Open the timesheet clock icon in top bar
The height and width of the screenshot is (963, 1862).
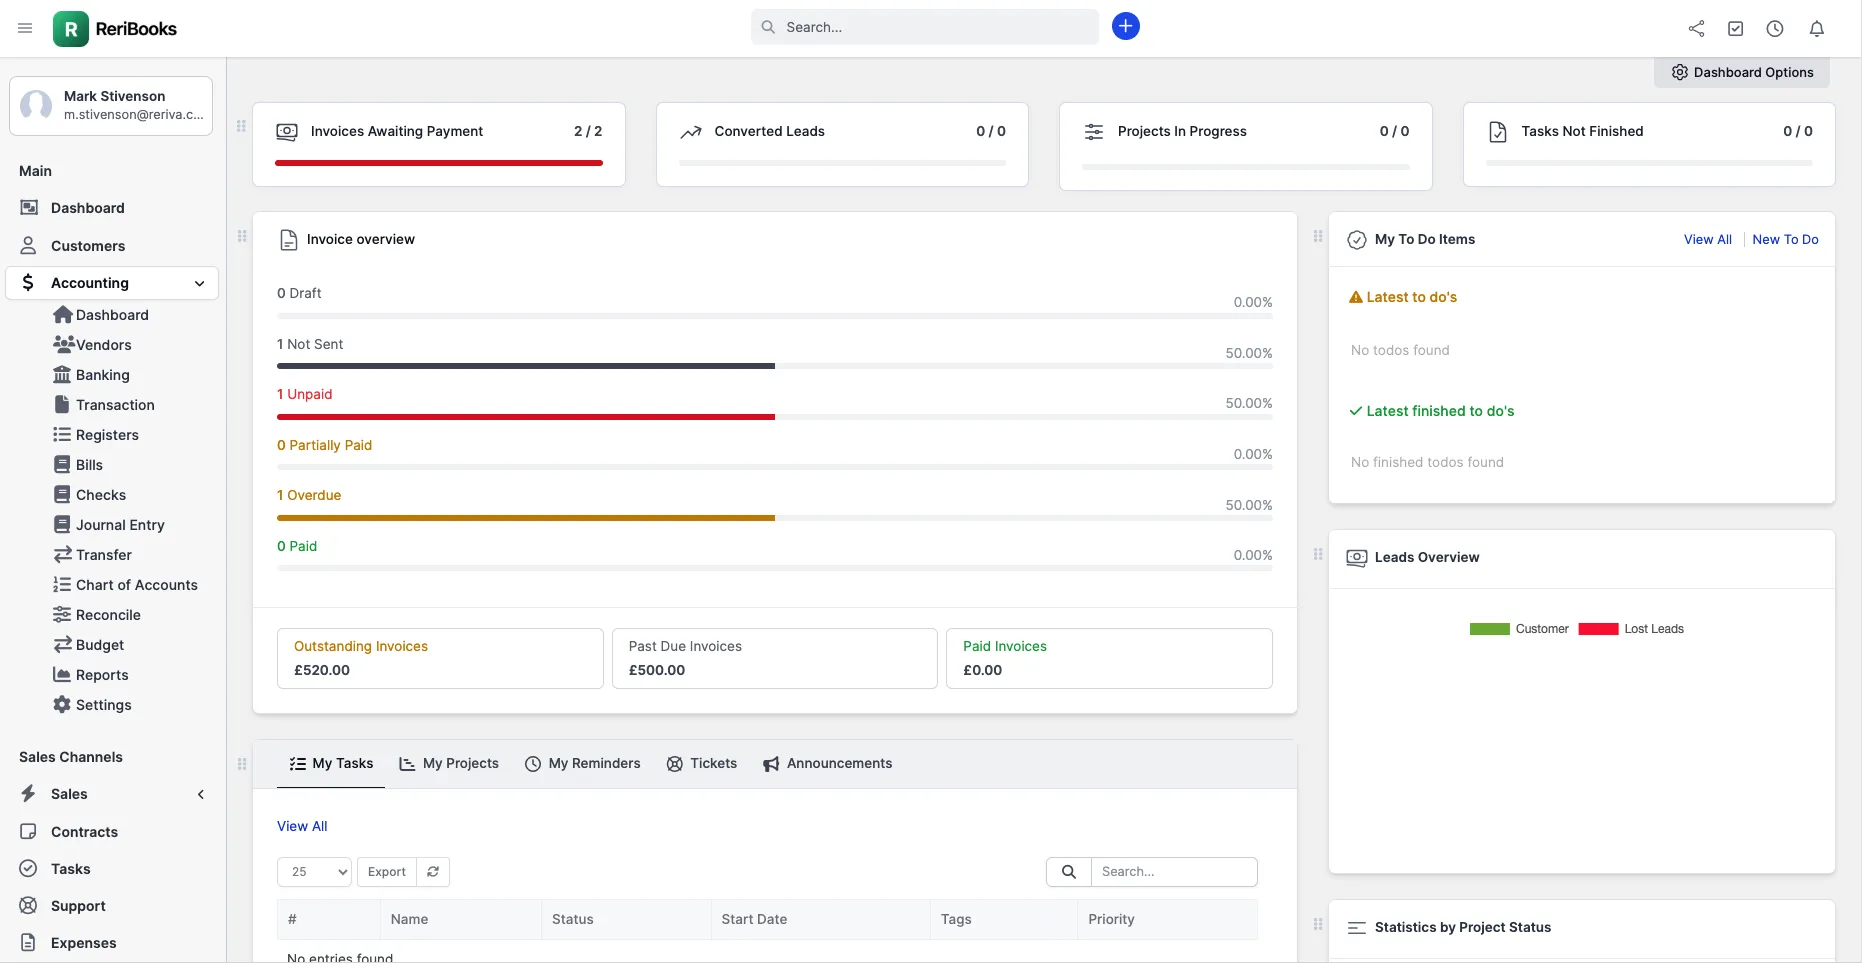tap(1775, 29)
